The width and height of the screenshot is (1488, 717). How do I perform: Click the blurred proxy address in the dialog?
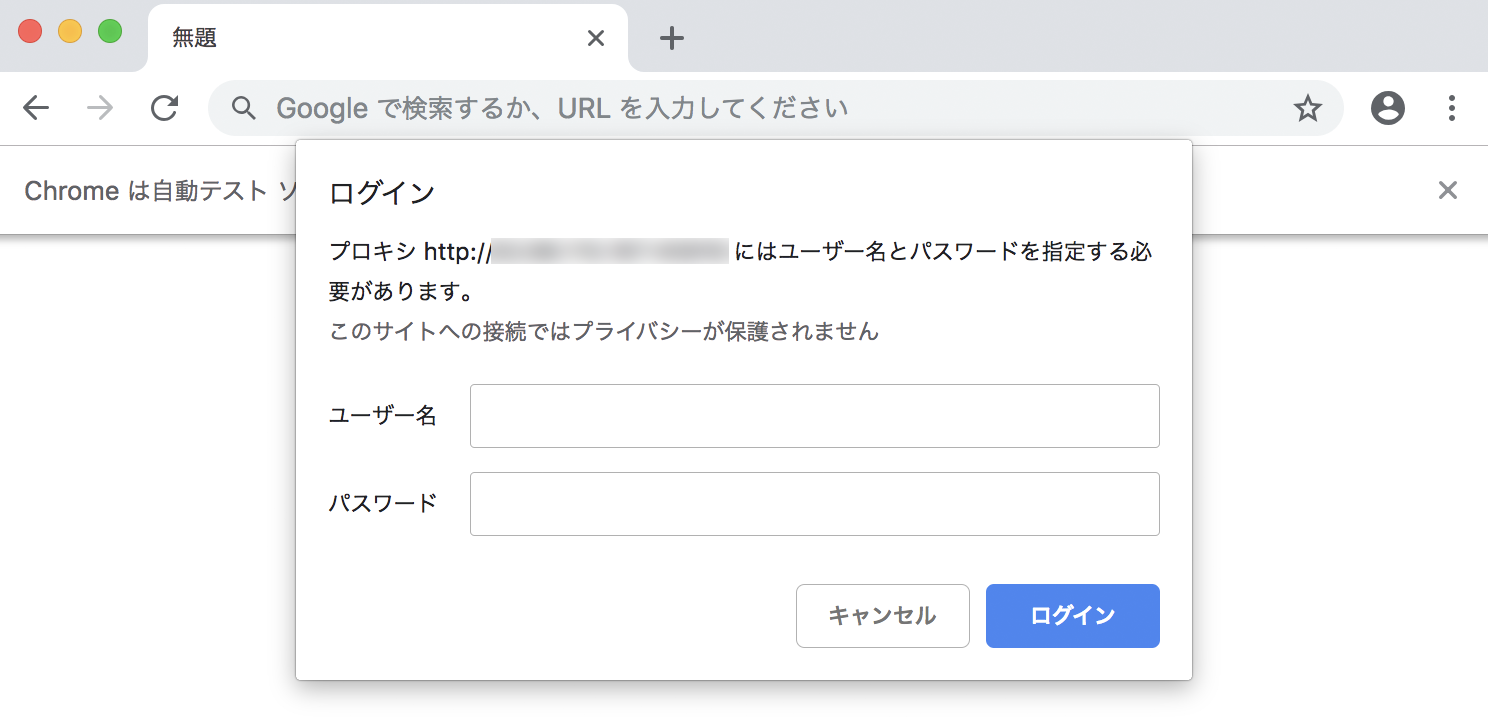pyautogui.click(x=608, y=251)
